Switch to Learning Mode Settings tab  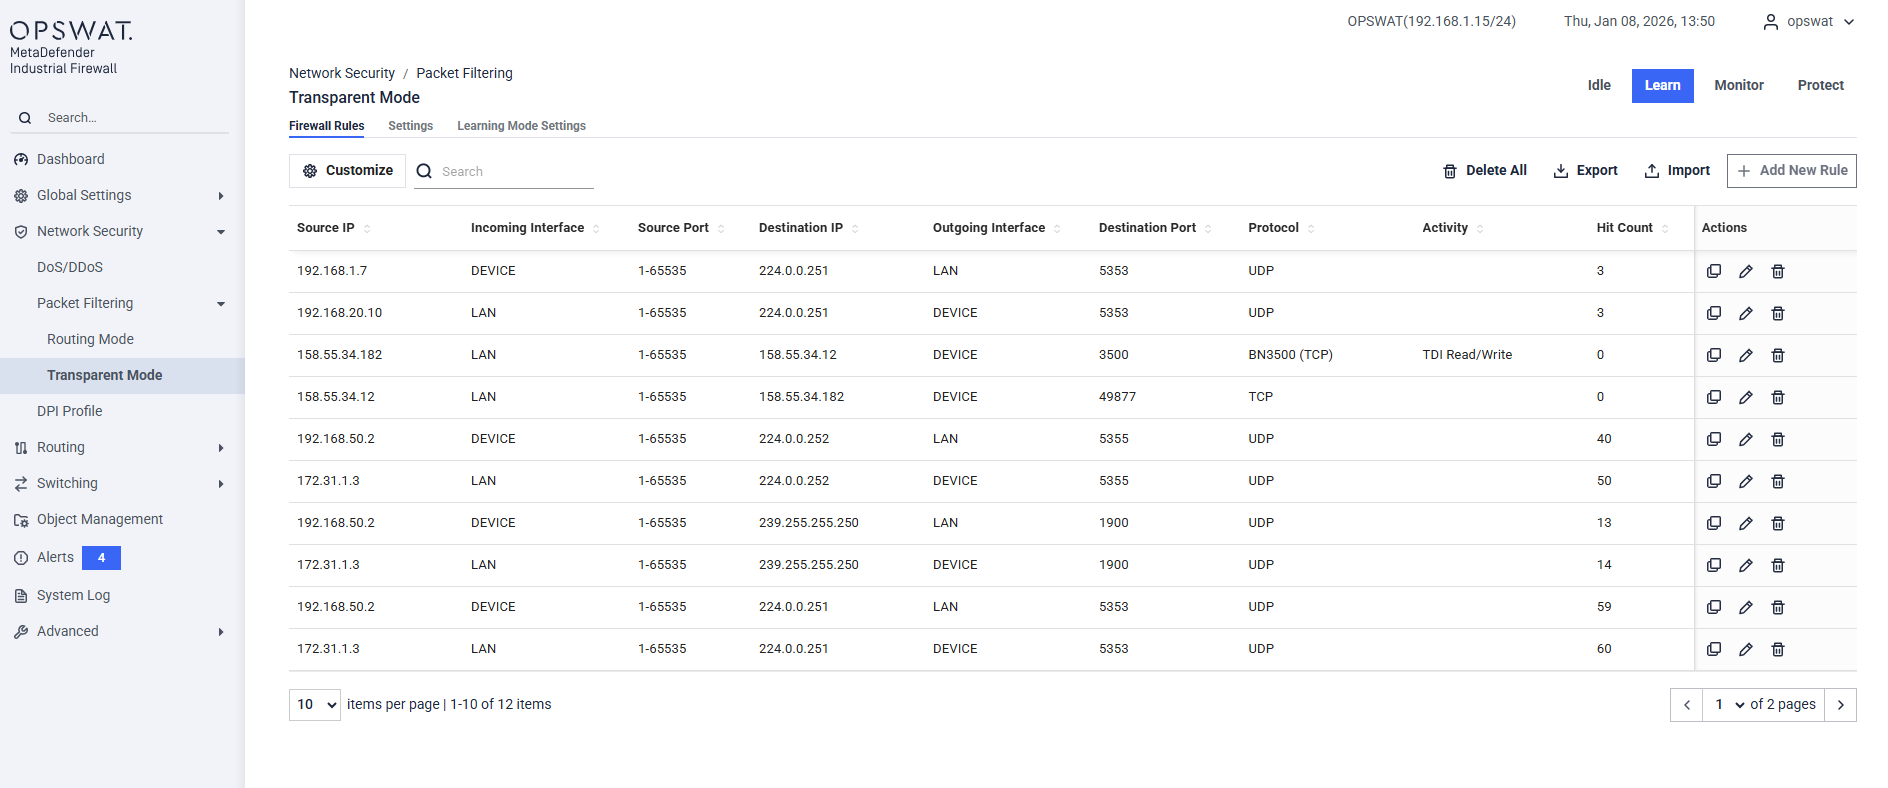click(x=521, y=126)
